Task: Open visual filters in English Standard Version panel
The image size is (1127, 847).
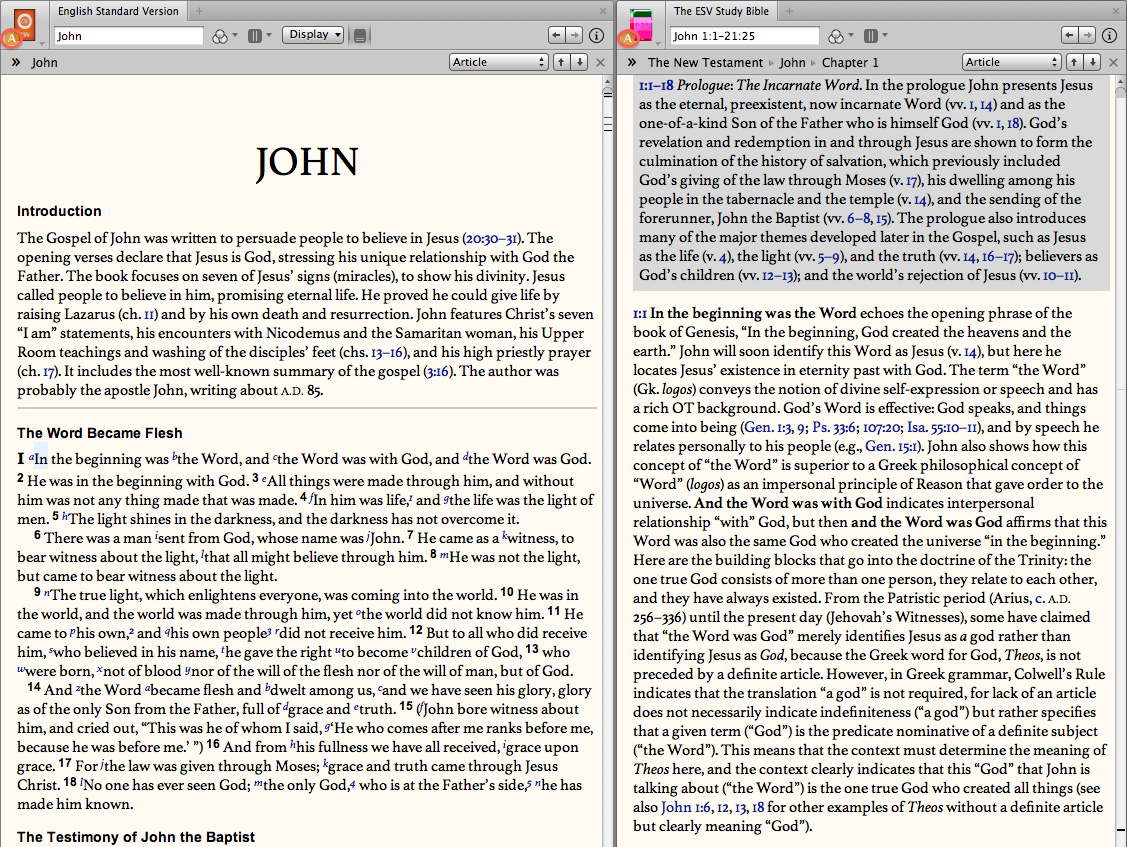Action: pyautogui.click(x=220, y=36)
